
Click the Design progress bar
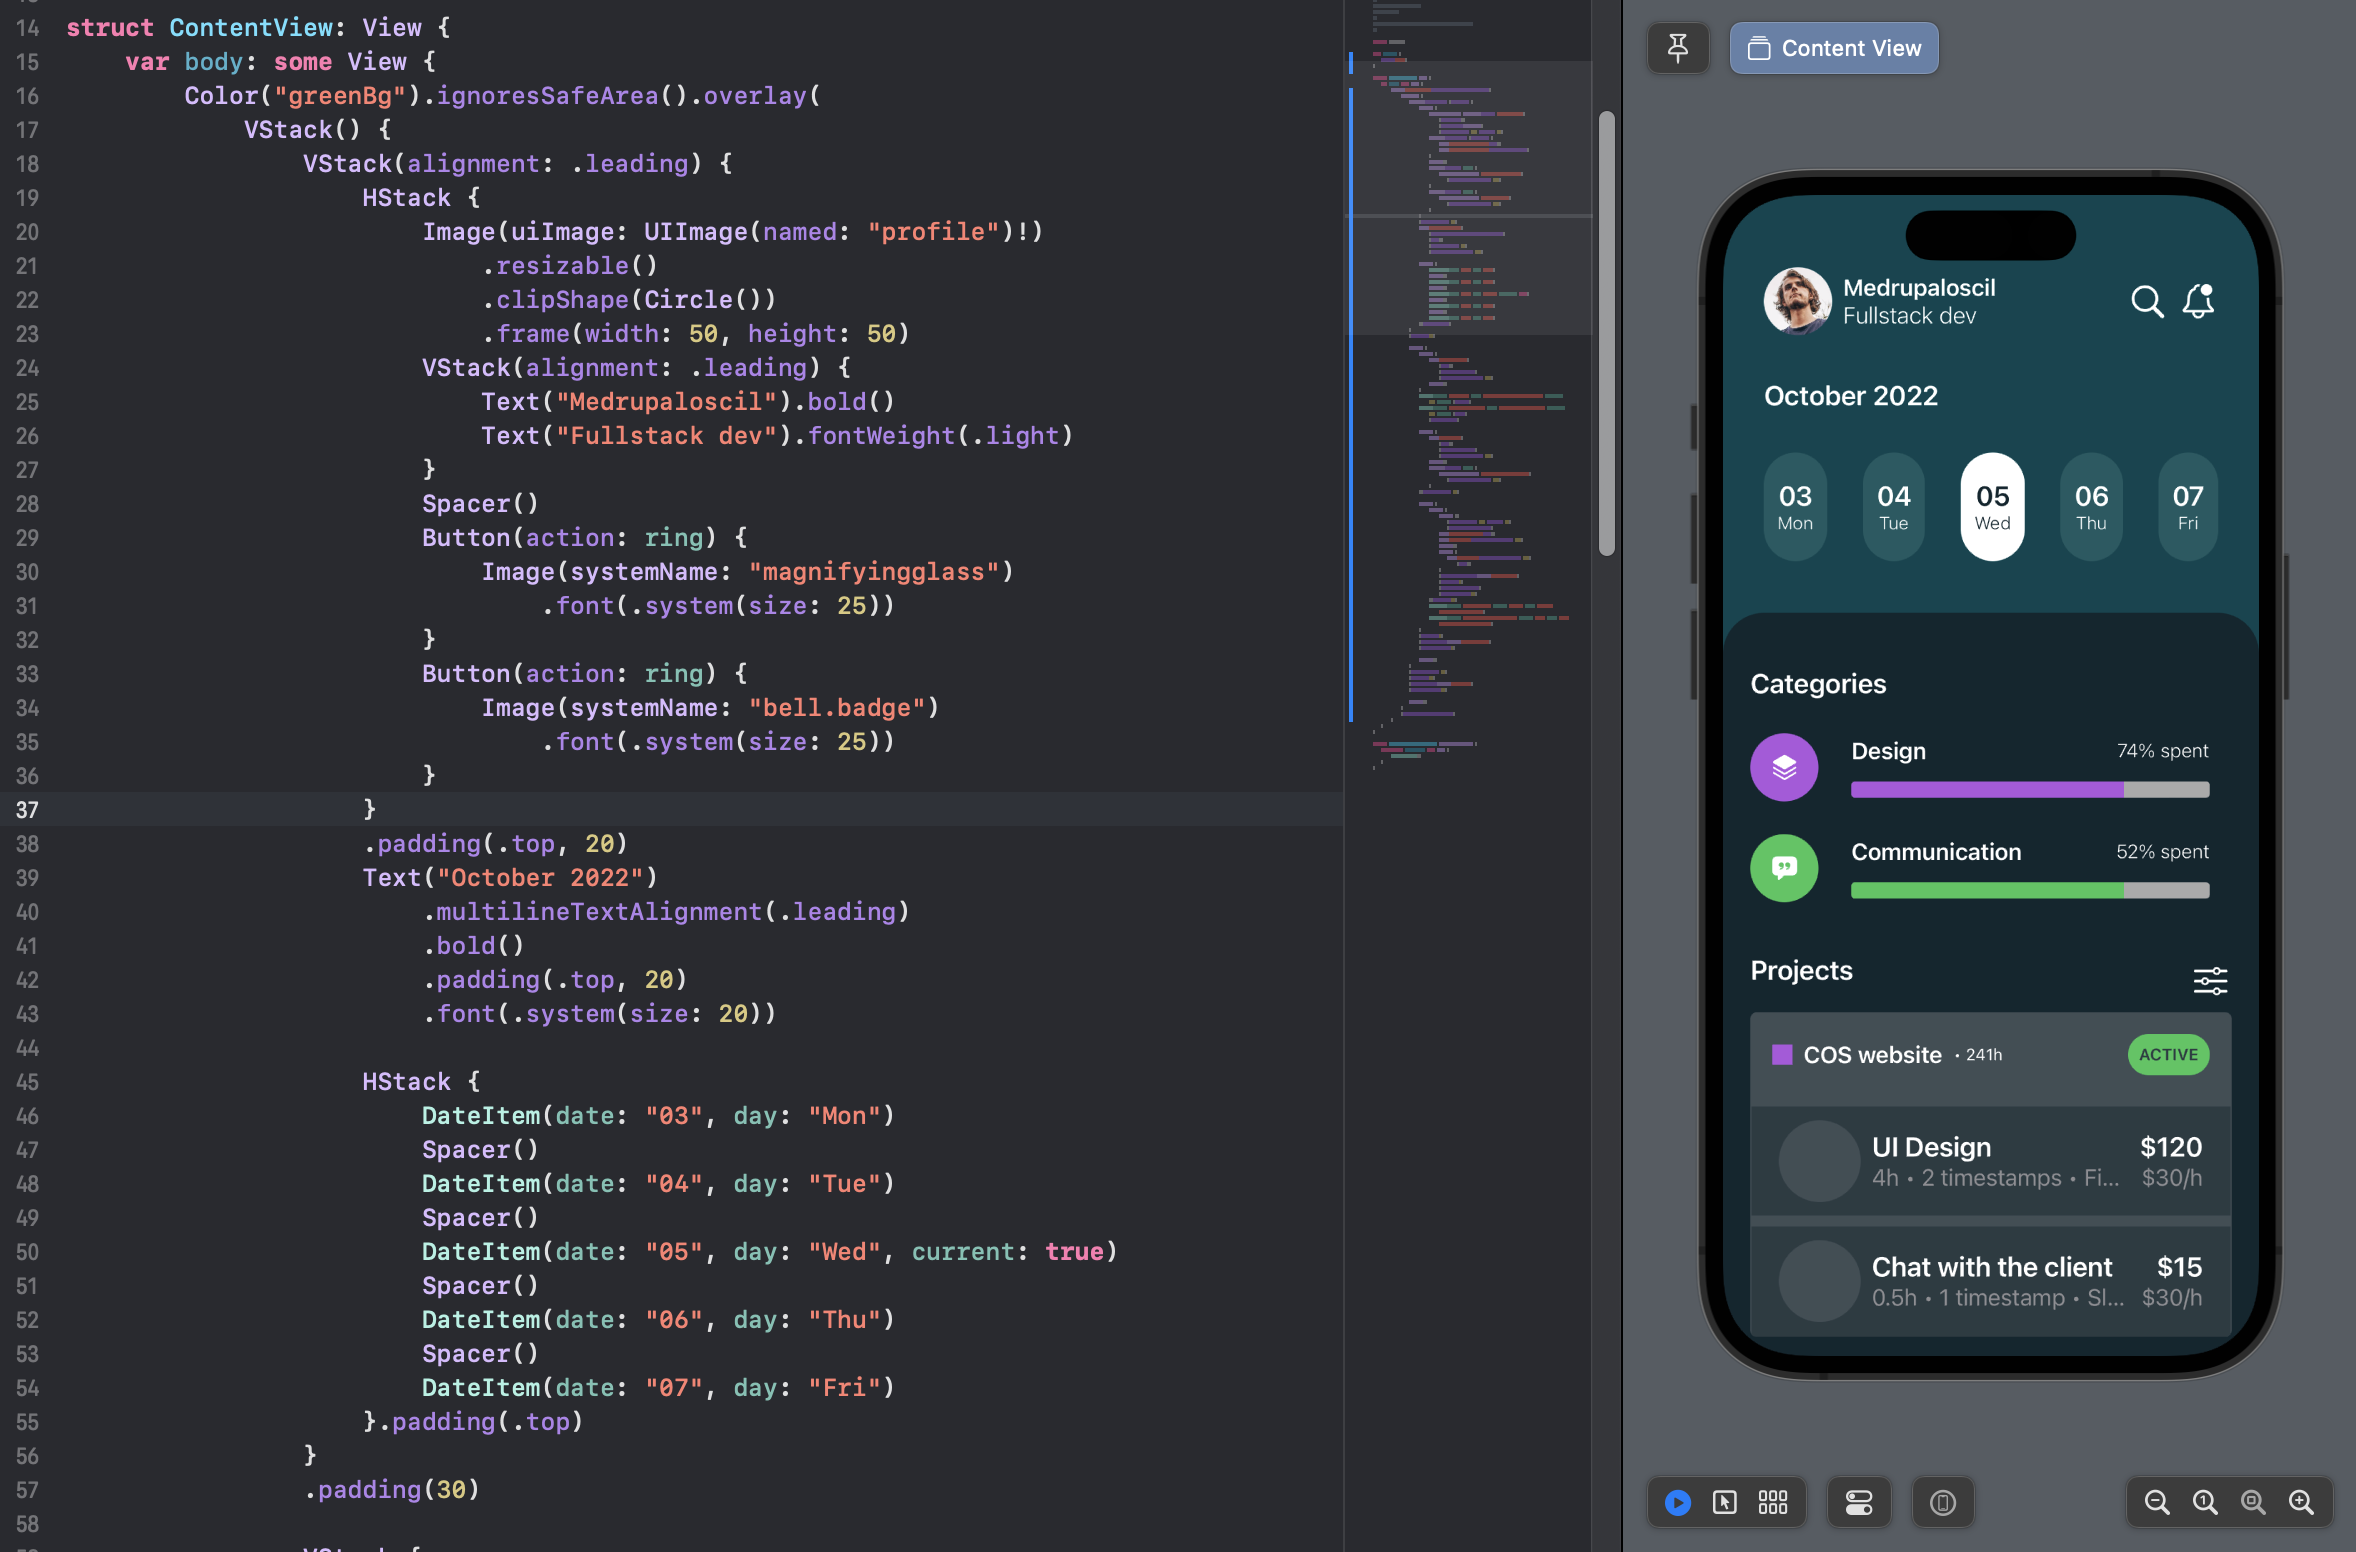pyautogui.click(x=2030, y=789)
